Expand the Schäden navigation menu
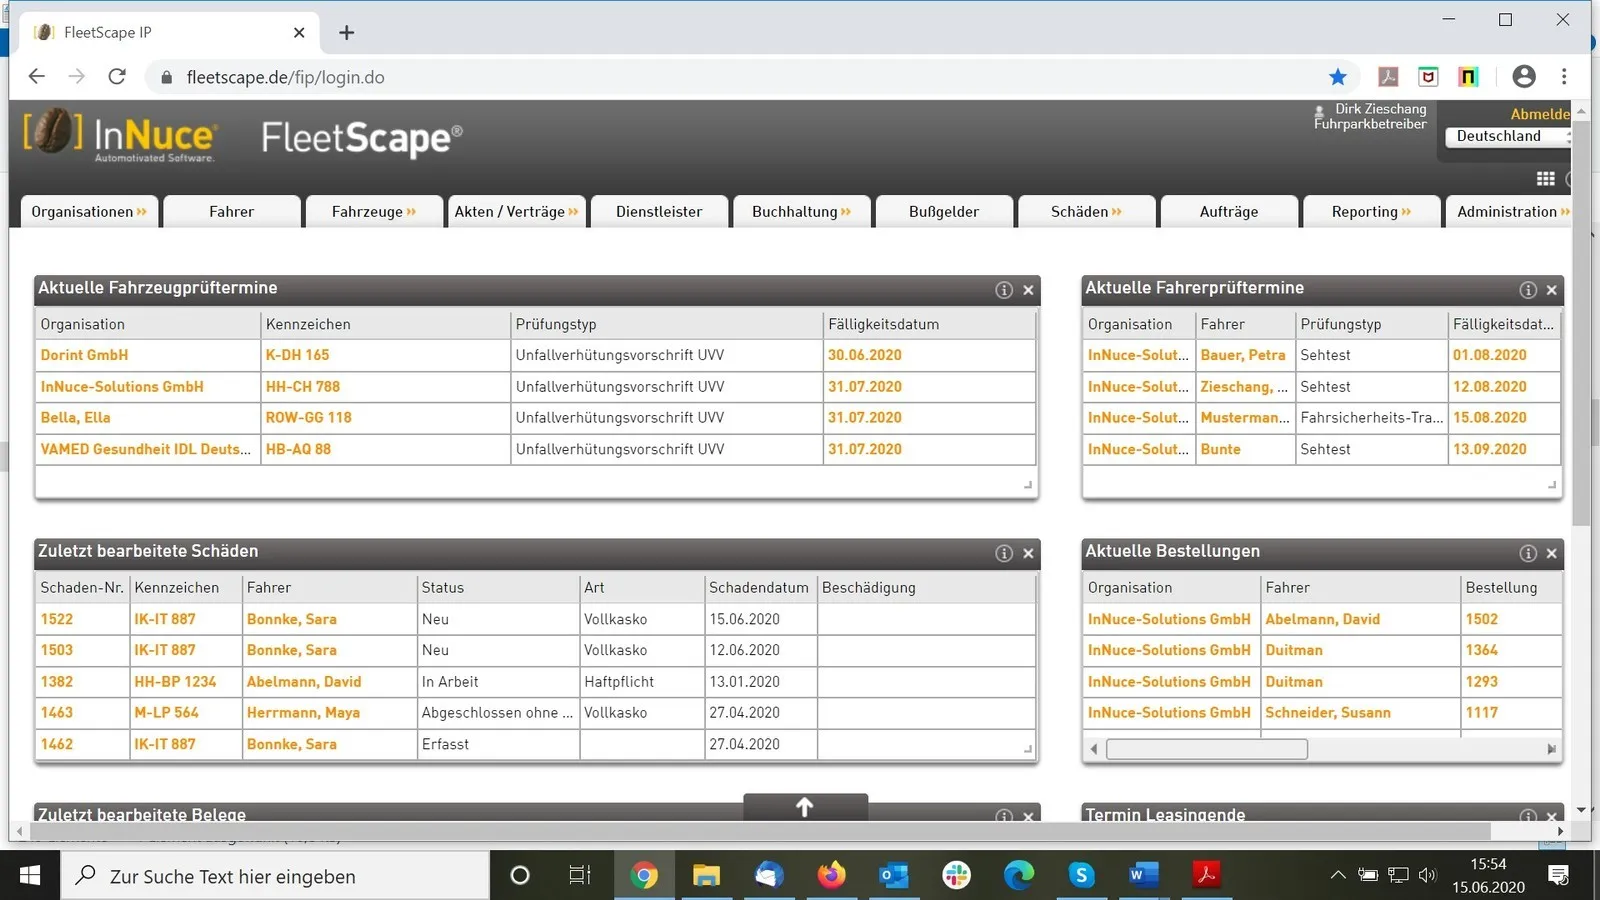Screen dimensions: 1600x900 click(x=1086, y=212)
